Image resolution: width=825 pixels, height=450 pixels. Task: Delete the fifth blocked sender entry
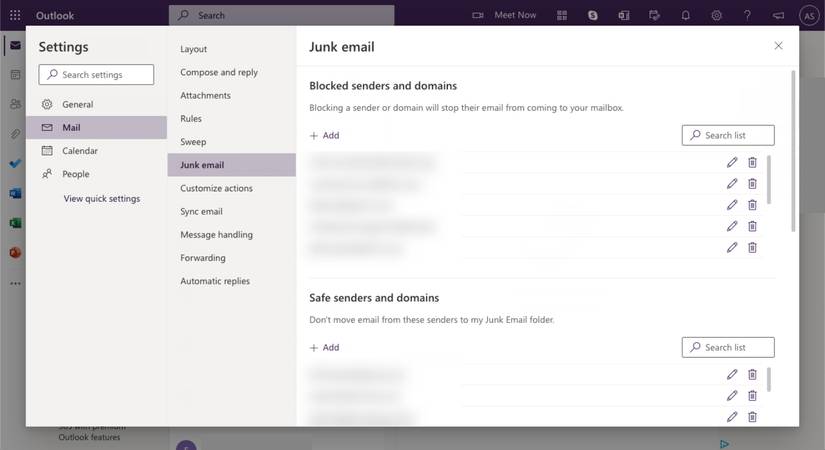pyautogui.click(x=752, y=247)
